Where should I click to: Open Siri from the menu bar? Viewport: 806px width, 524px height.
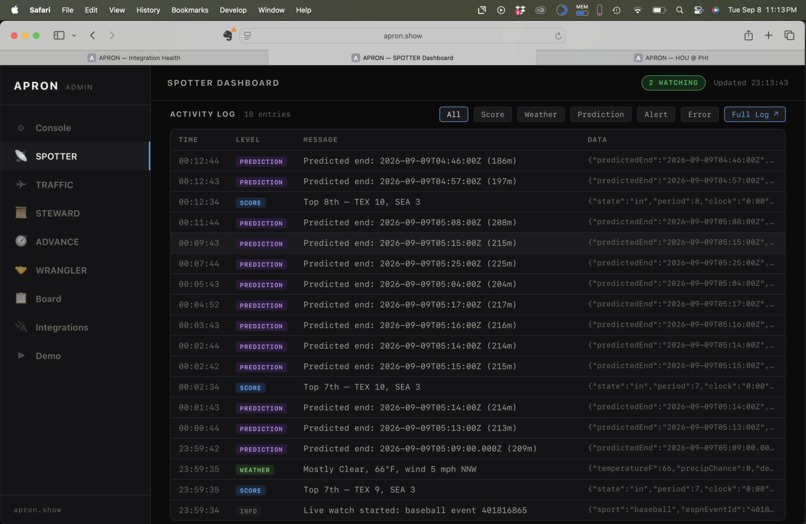tap(716, 10)
